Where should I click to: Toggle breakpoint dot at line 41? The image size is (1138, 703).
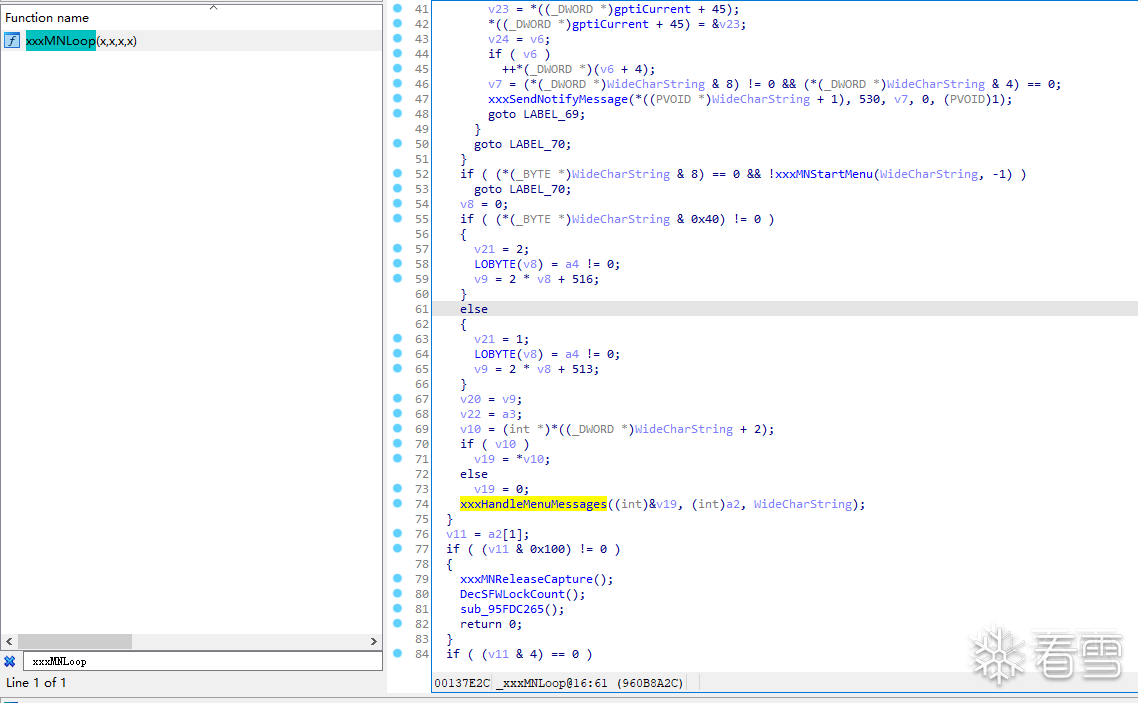tap(398, 8)
